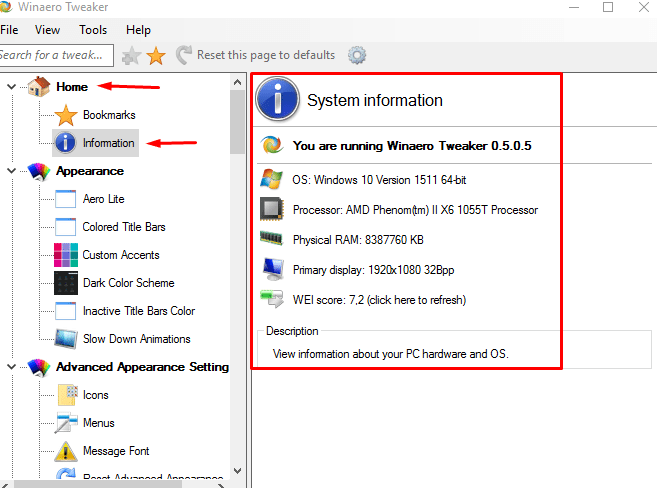The image size is (657, 488).
Task: Select Inactive Title Bars Color item
Action: [x=139, y=311]
